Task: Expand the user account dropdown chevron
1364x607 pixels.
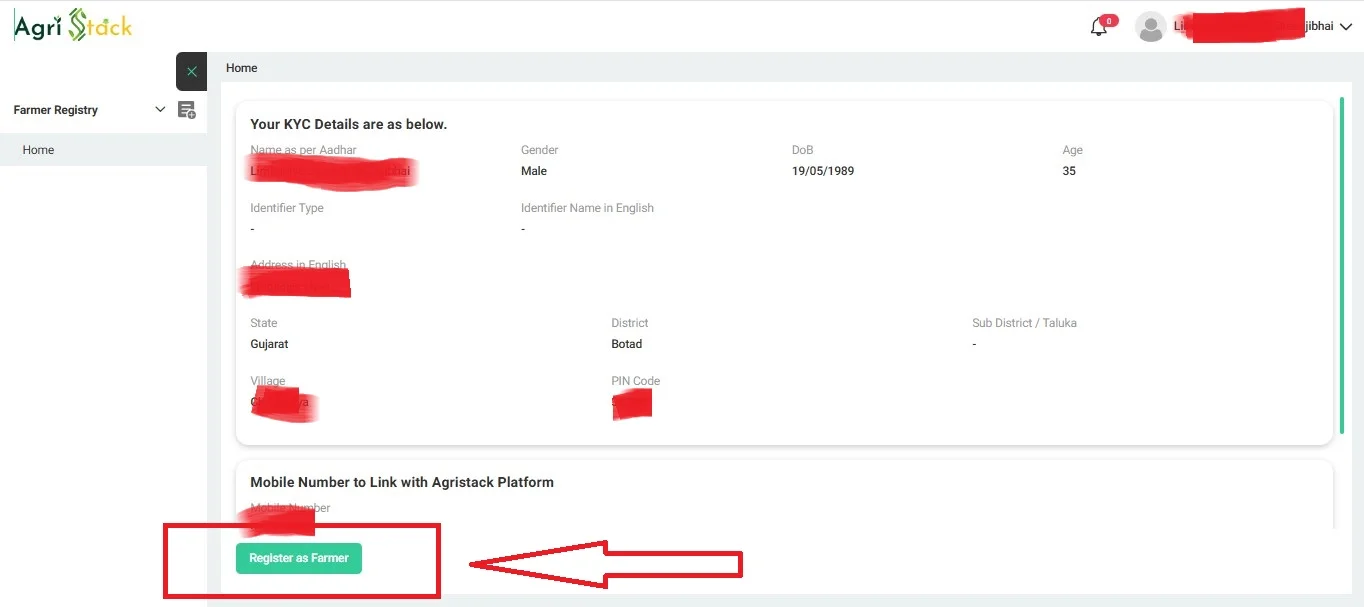Action: (x=1345, y=27)
